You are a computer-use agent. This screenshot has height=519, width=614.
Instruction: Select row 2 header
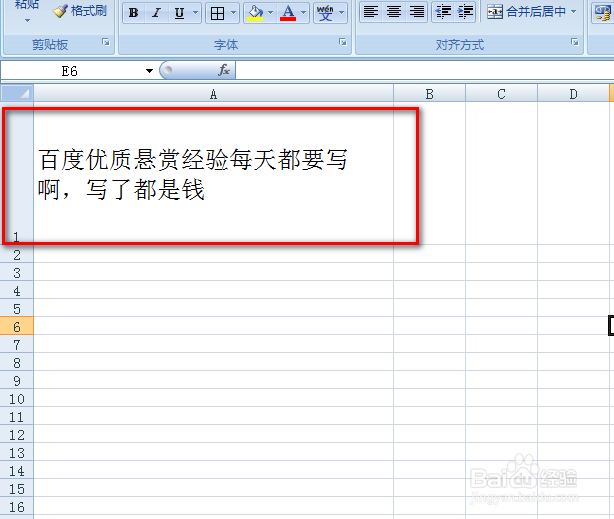click(16, 255)
